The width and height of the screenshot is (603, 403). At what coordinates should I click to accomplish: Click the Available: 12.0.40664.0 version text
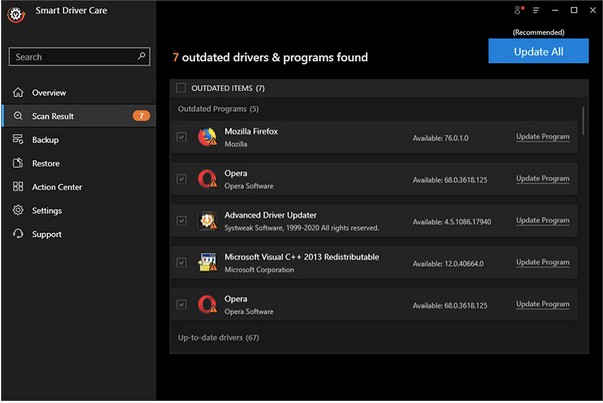[x=448, y=263]
